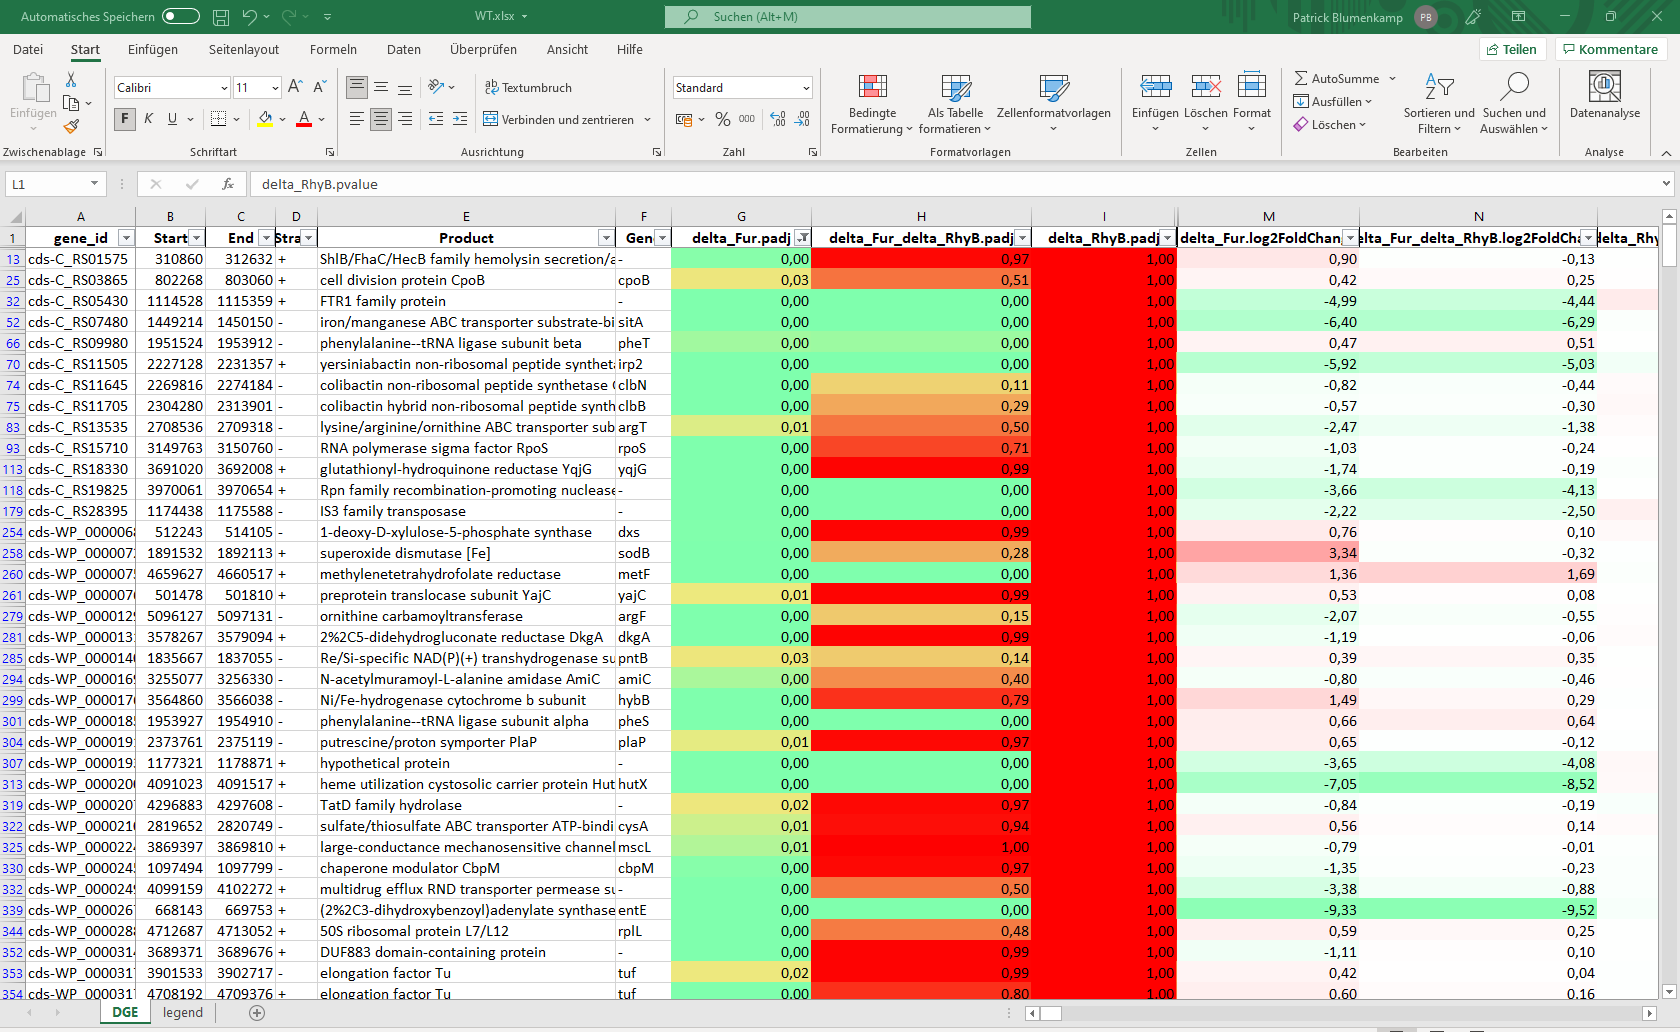The width and height of the screenshot is (1680, 1032).
Task: Click the Format Painter brush icon
Action: click(71, 127)
